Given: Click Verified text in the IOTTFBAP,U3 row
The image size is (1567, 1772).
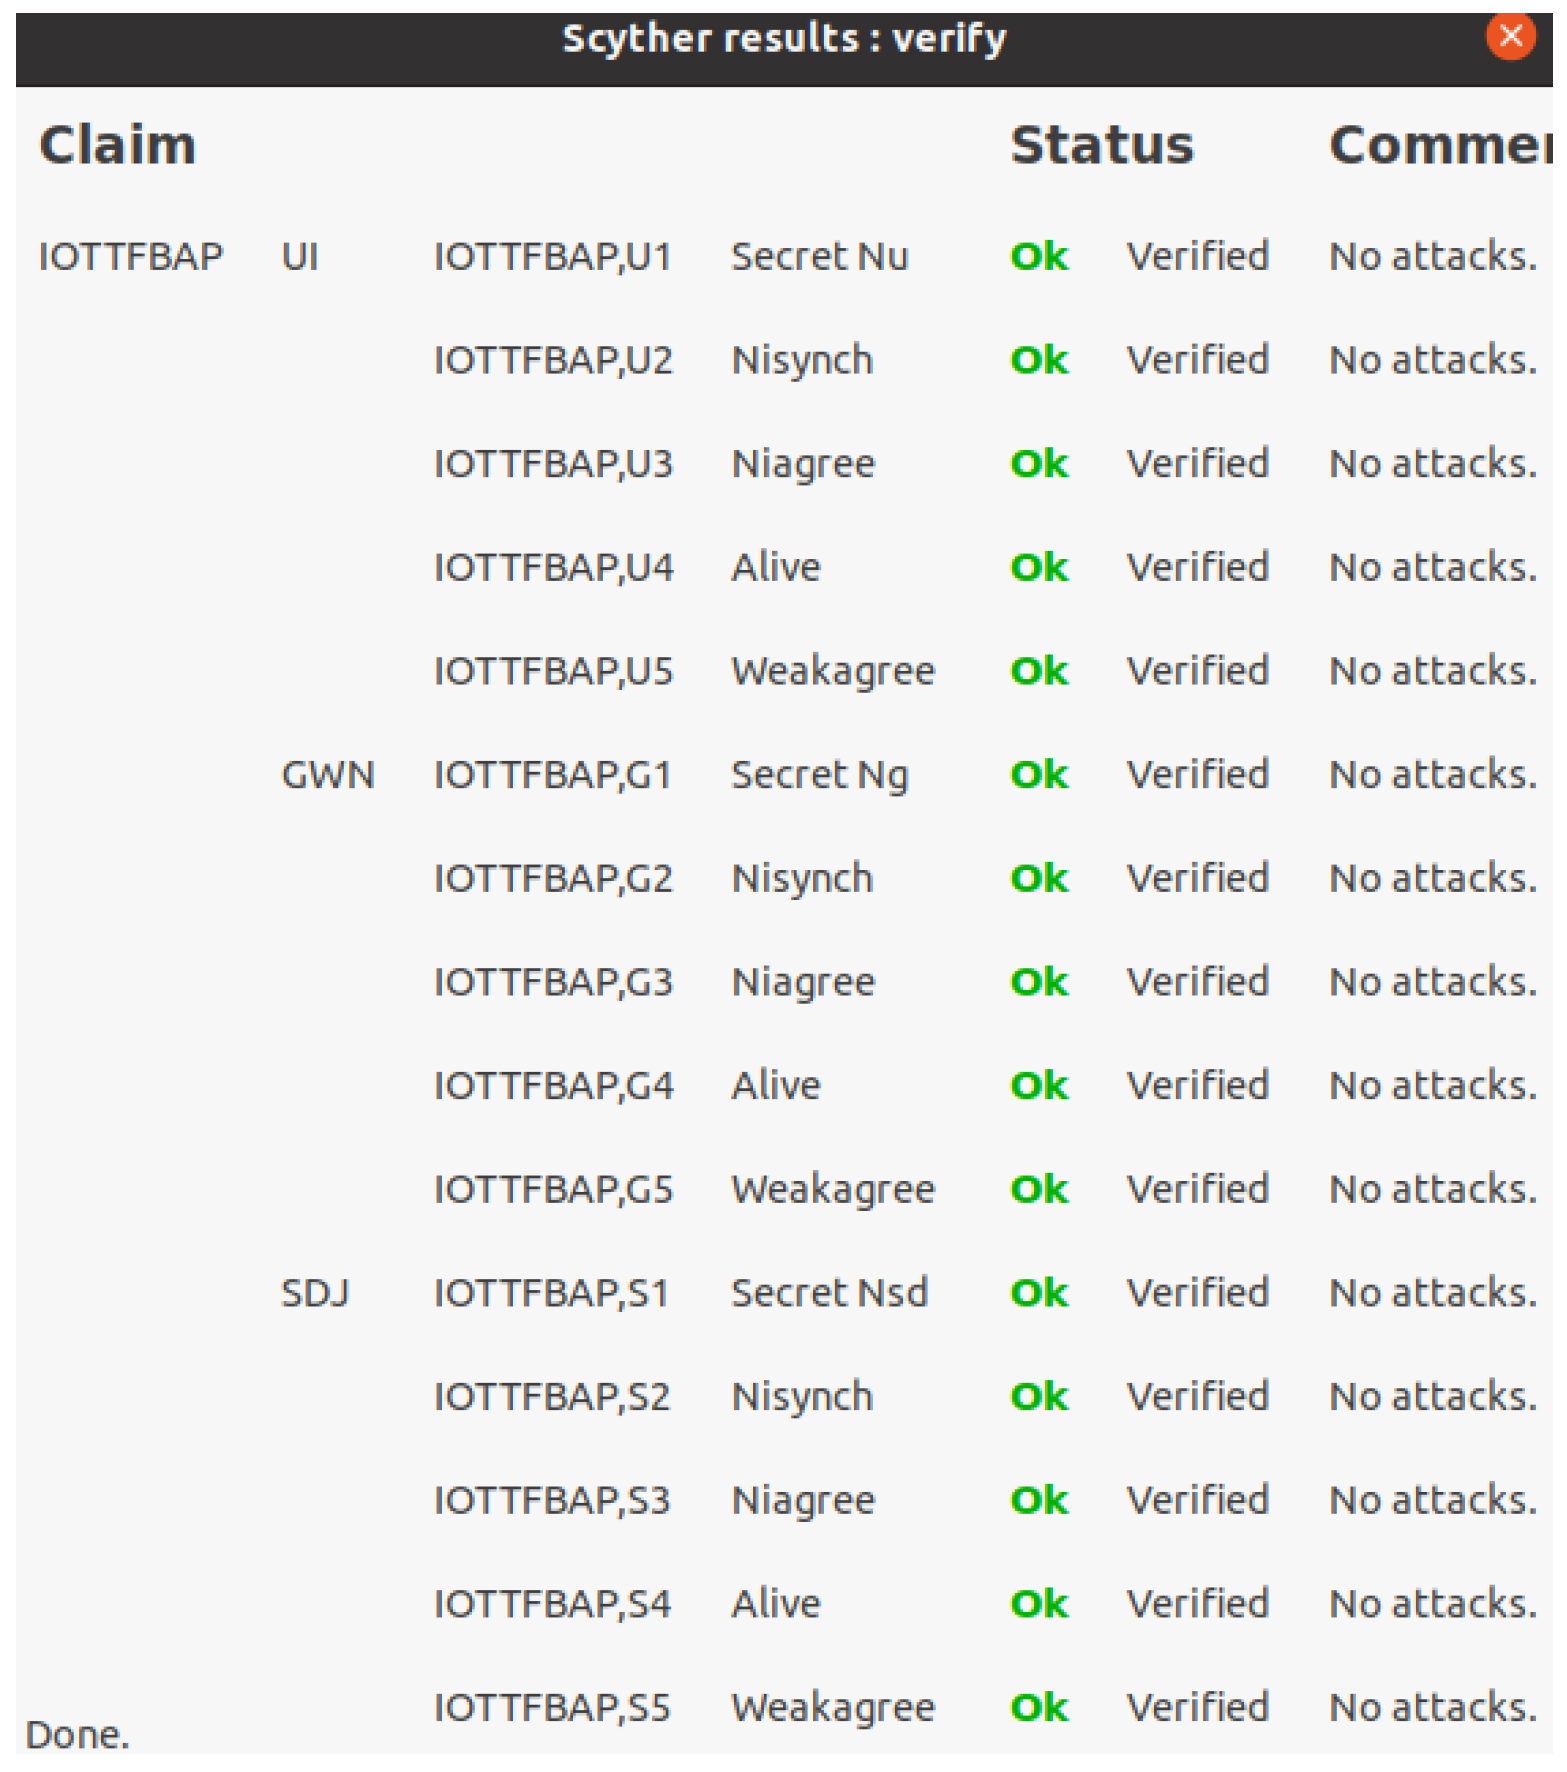Looking at the screenshot, I should pyautogui.click(x=1197, y=464).
